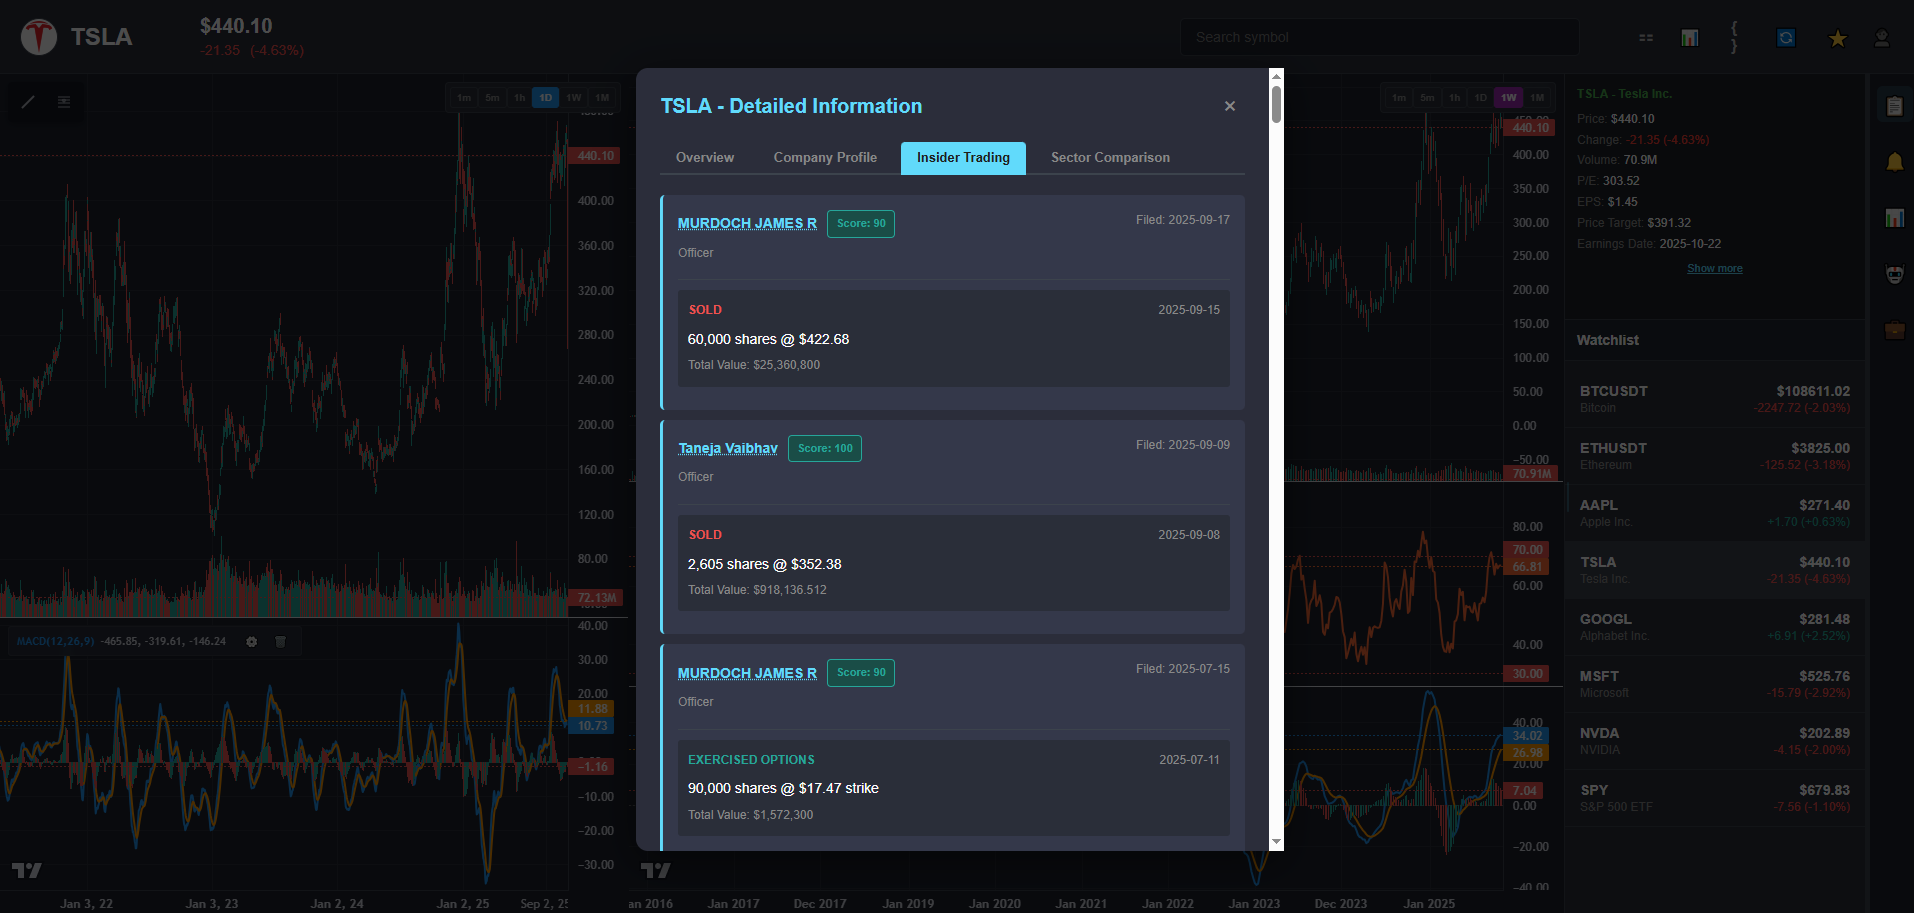Select TSLA in the watchlist
The height and width of the screenshot is (913, 1914).
1714,570
